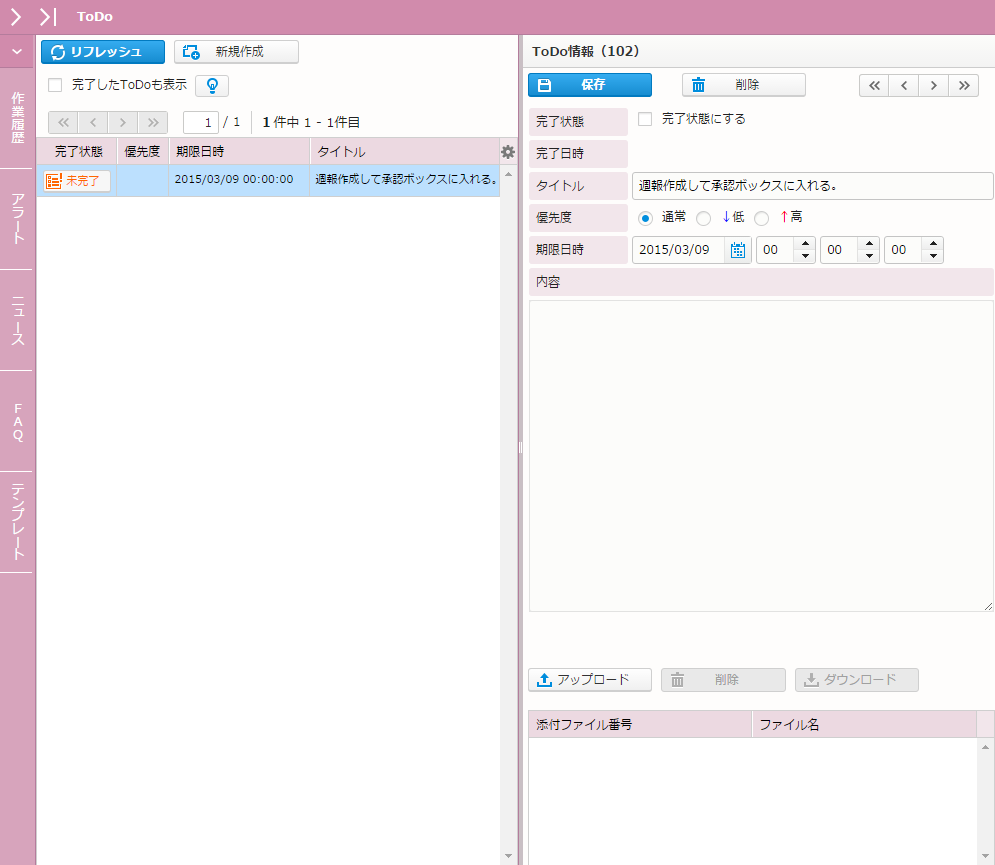This screenshot has height=865, width=995.
Task: Go to first ToDo record in detail panel
Action: click(874, 86)
